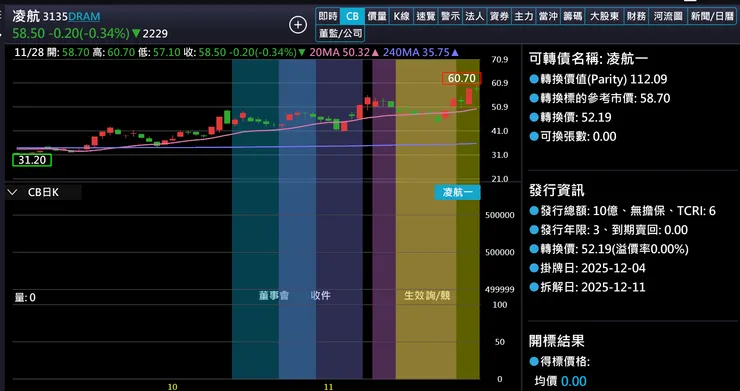Click the 240MA 35.75 indicator text
This screenshot has width=740, height=391.
[x=420, y=52]
